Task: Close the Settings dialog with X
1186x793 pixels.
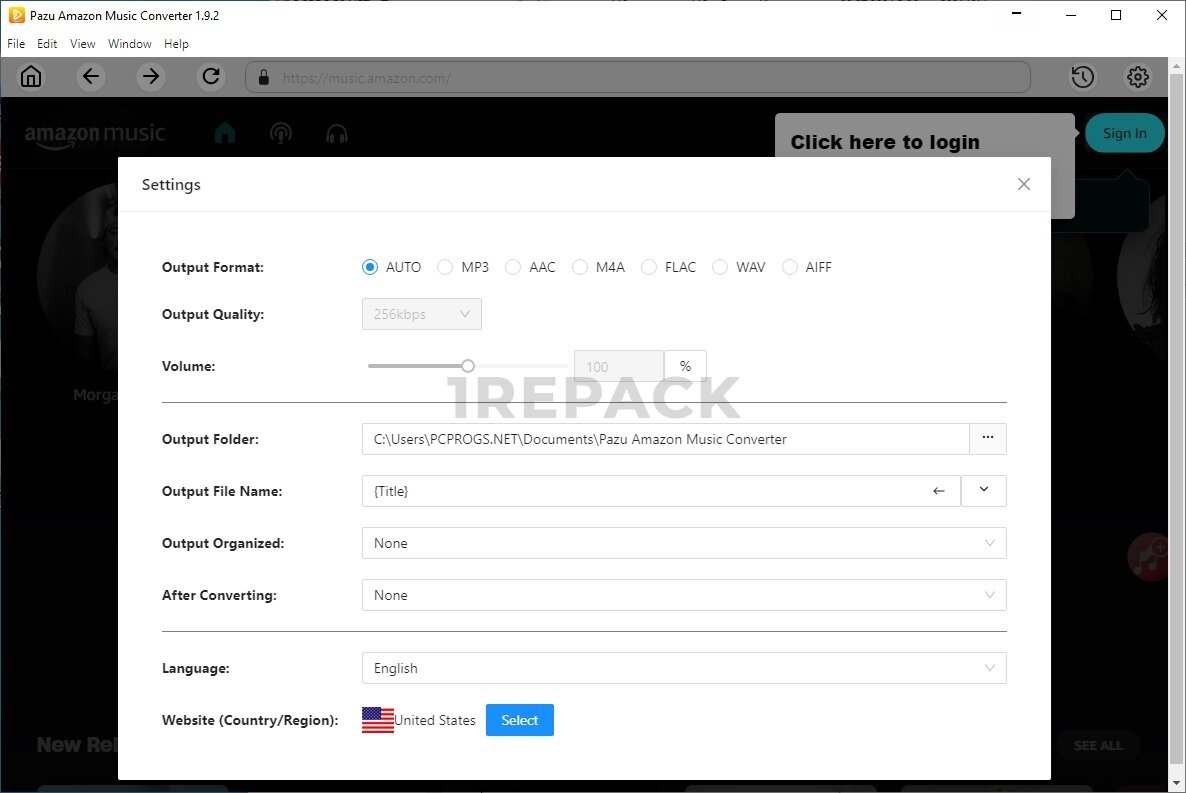Action: click(x=1023, y=184)
